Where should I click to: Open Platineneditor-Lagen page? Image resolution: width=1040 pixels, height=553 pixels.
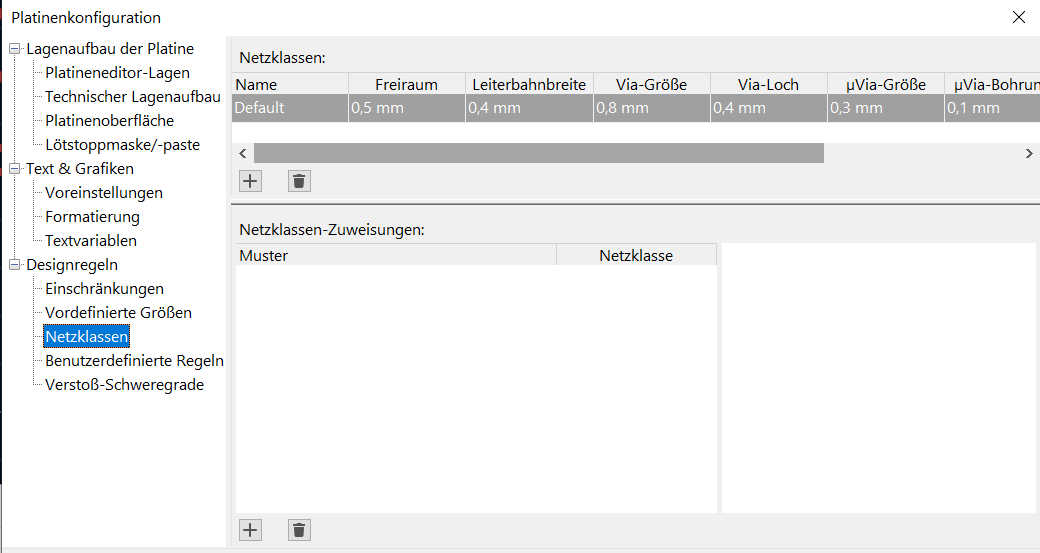(x=117, y=73)
